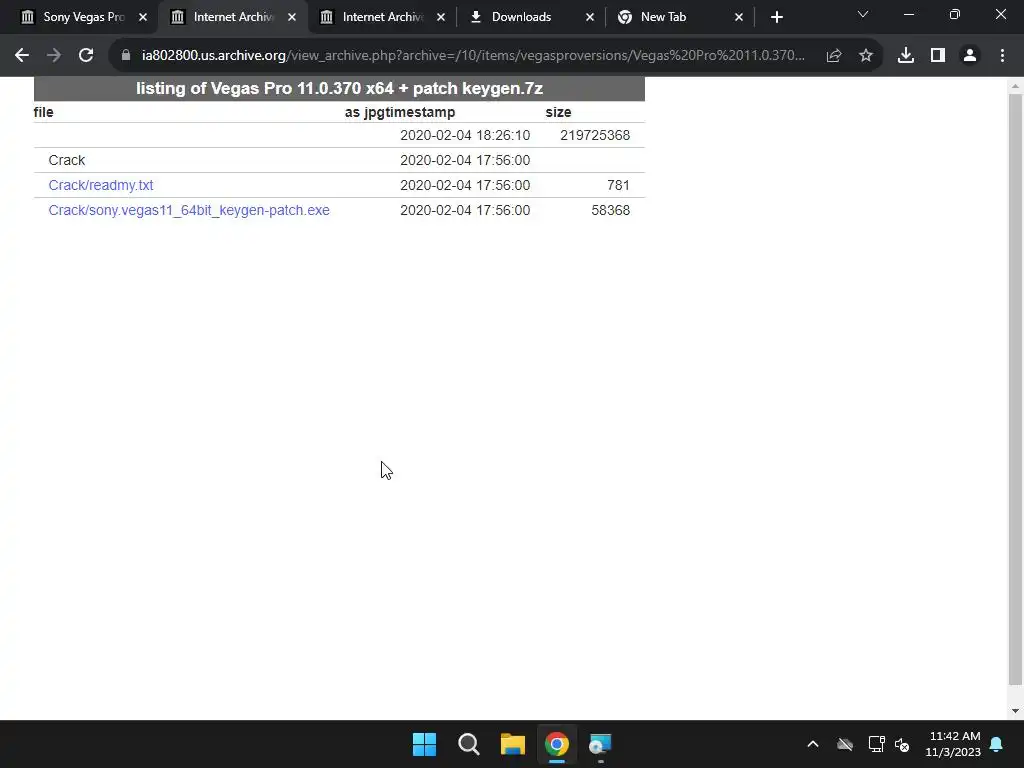Screen dimensions: 1024x768
Task: Close the active Internet Archive tab
Action: coord(292,17)
